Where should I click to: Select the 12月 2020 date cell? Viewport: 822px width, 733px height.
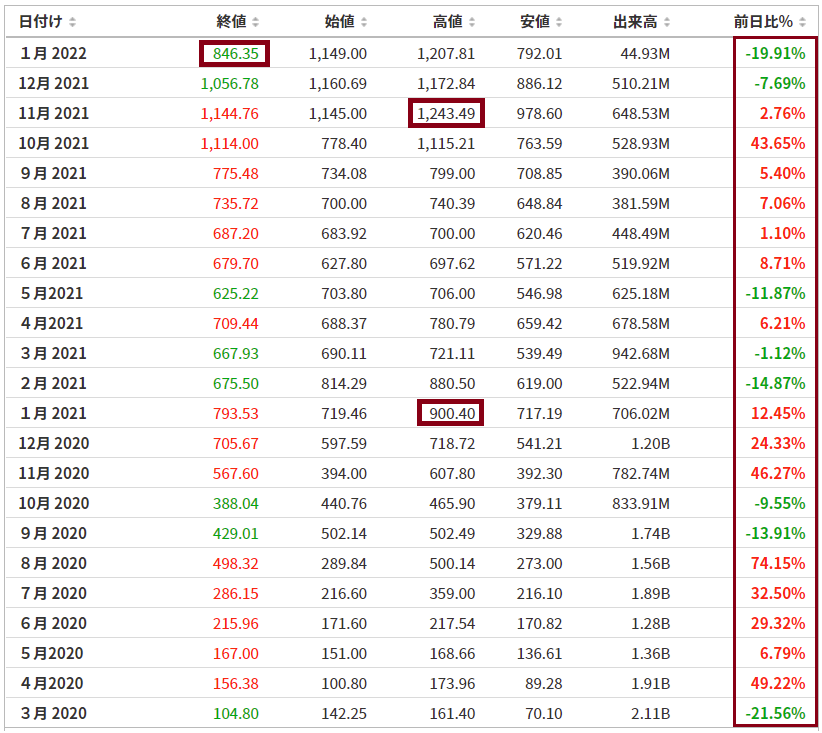pyautogui.click(x=53, y=444)
